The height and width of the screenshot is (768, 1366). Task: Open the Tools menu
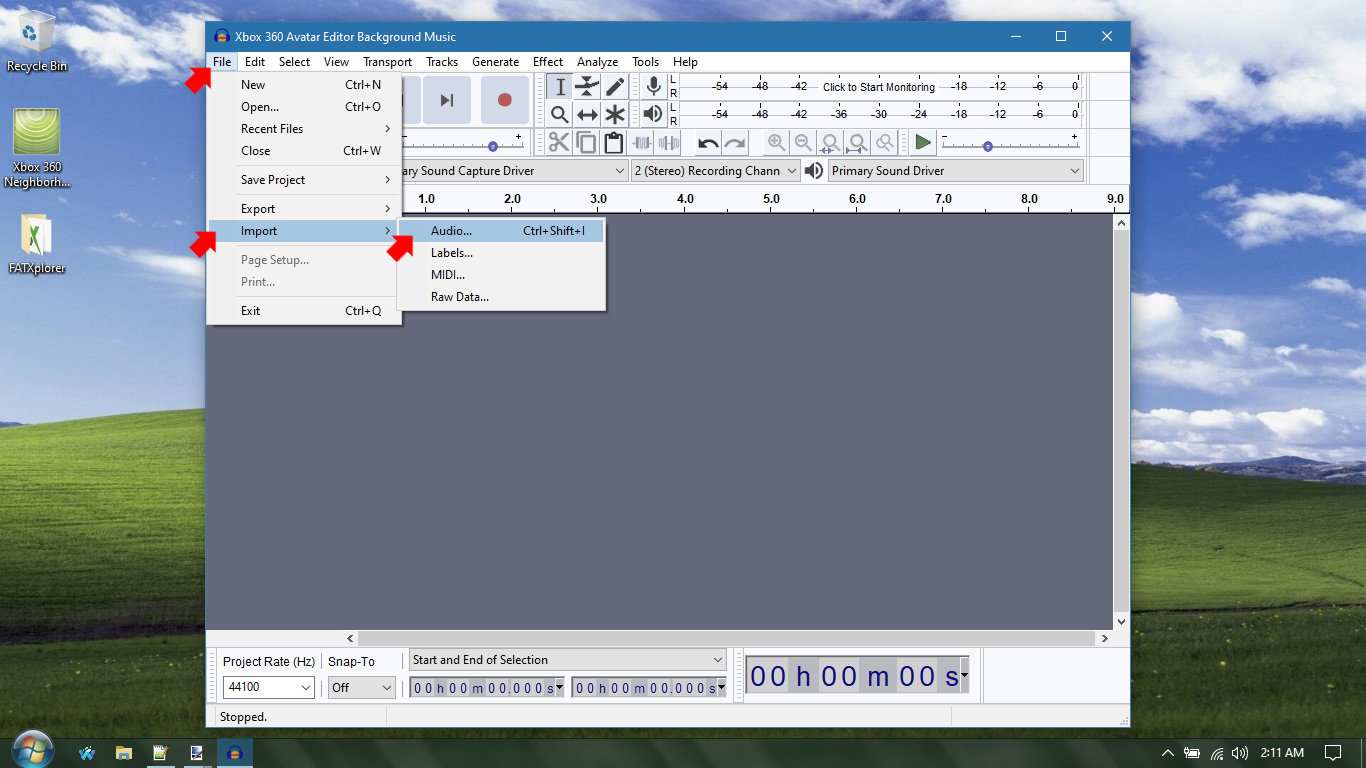tap(646, 62)
